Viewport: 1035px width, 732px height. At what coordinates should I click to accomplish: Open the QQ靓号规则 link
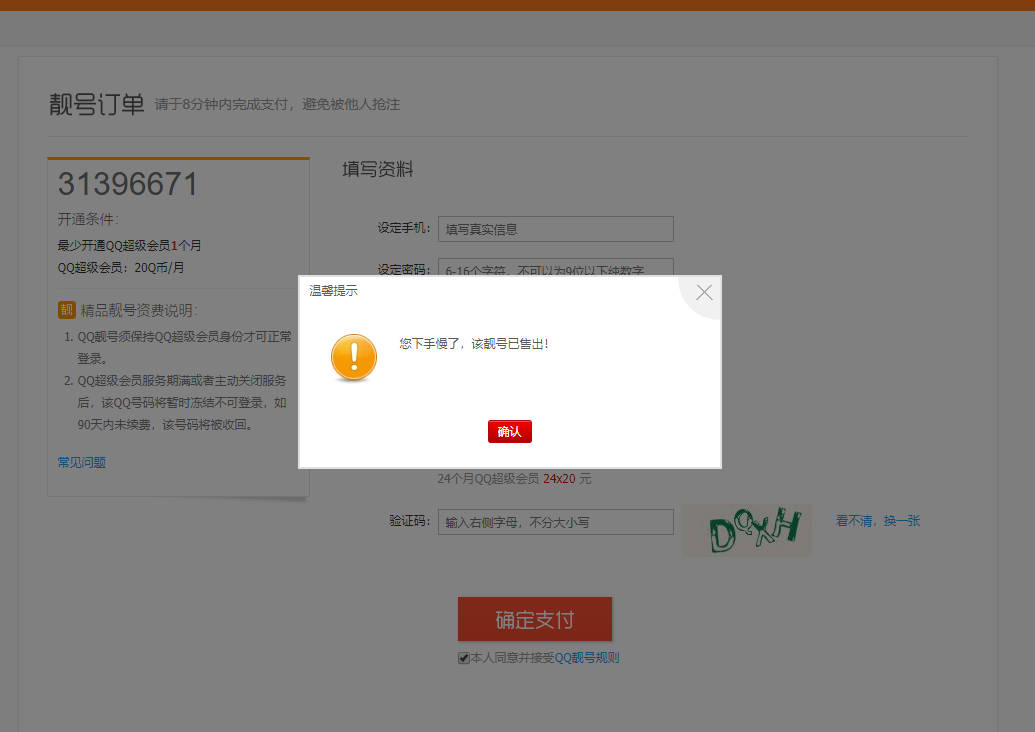[587, 657]
